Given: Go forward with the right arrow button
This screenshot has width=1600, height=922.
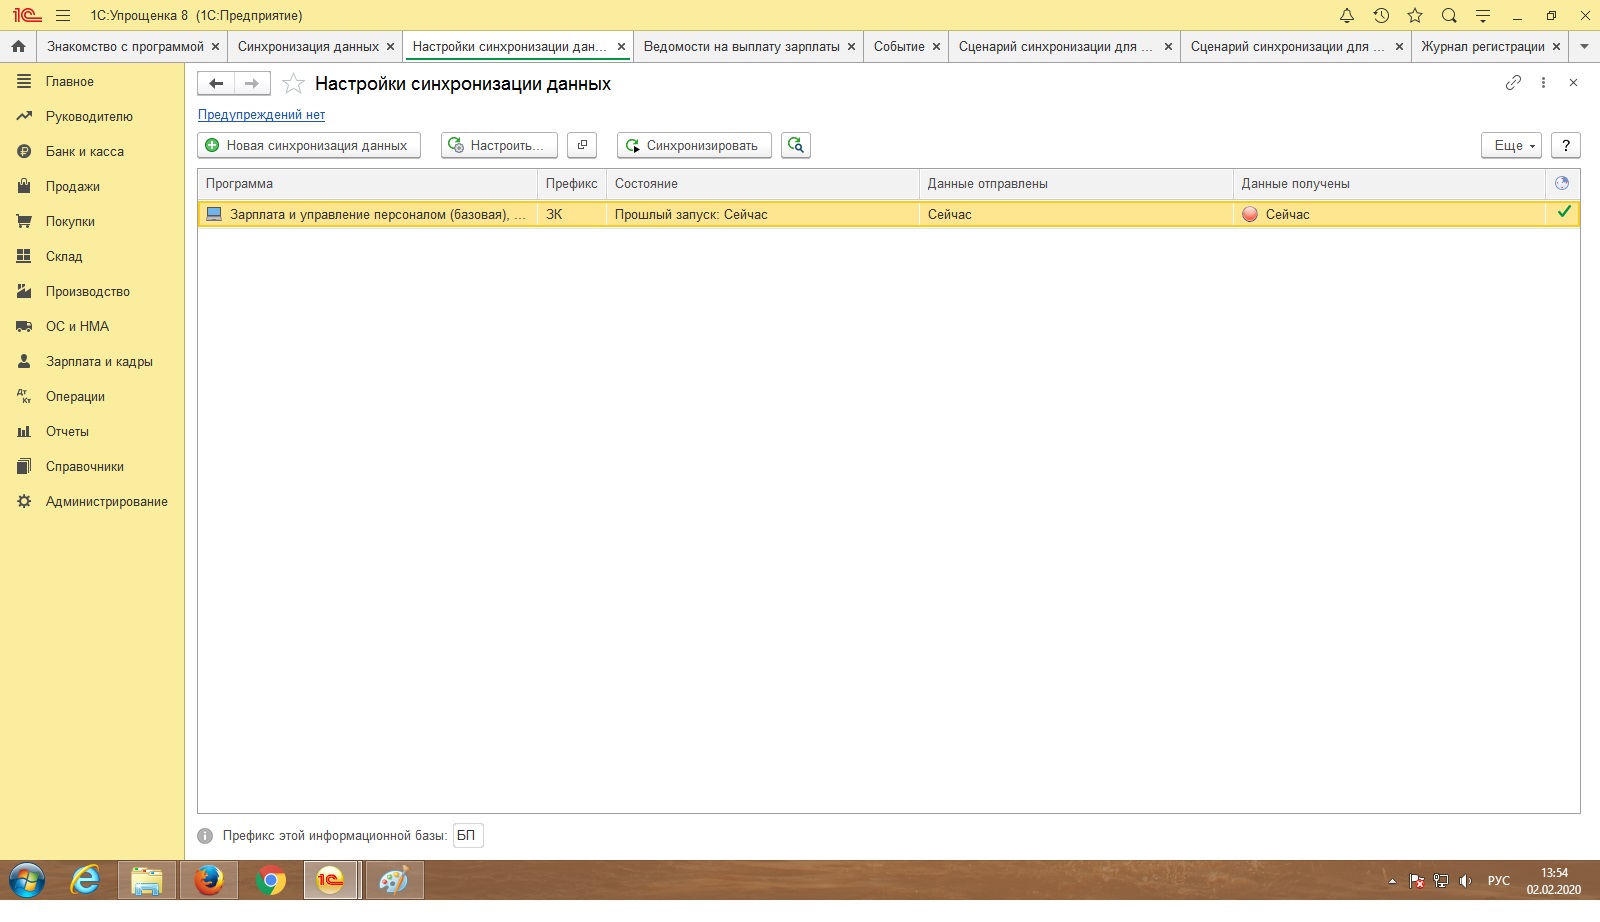Looking at the screenshot, I should (252, 83).
